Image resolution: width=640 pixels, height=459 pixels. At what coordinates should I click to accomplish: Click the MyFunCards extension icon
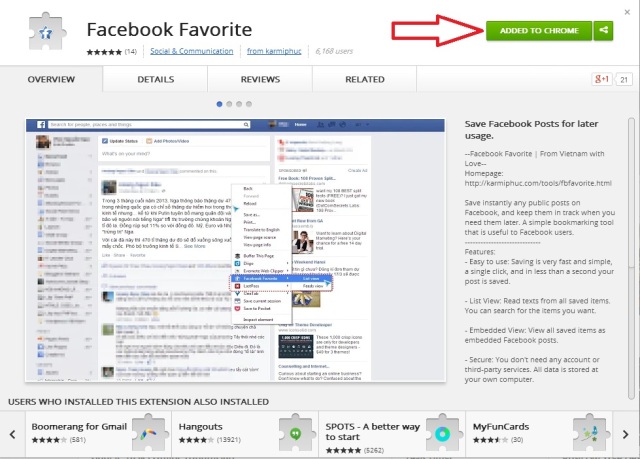coord(591,432)
